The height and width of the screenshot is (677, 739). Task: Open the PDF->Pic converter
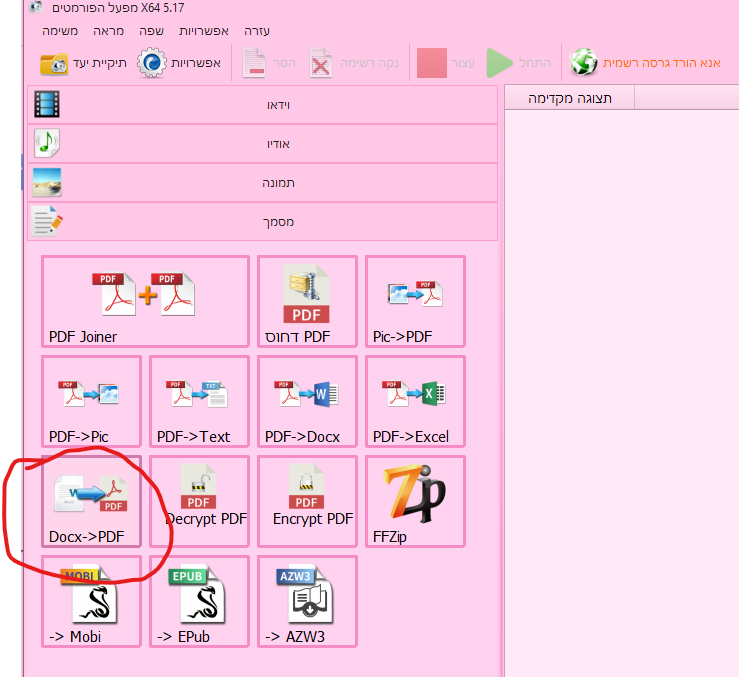[x=91, y=401]
